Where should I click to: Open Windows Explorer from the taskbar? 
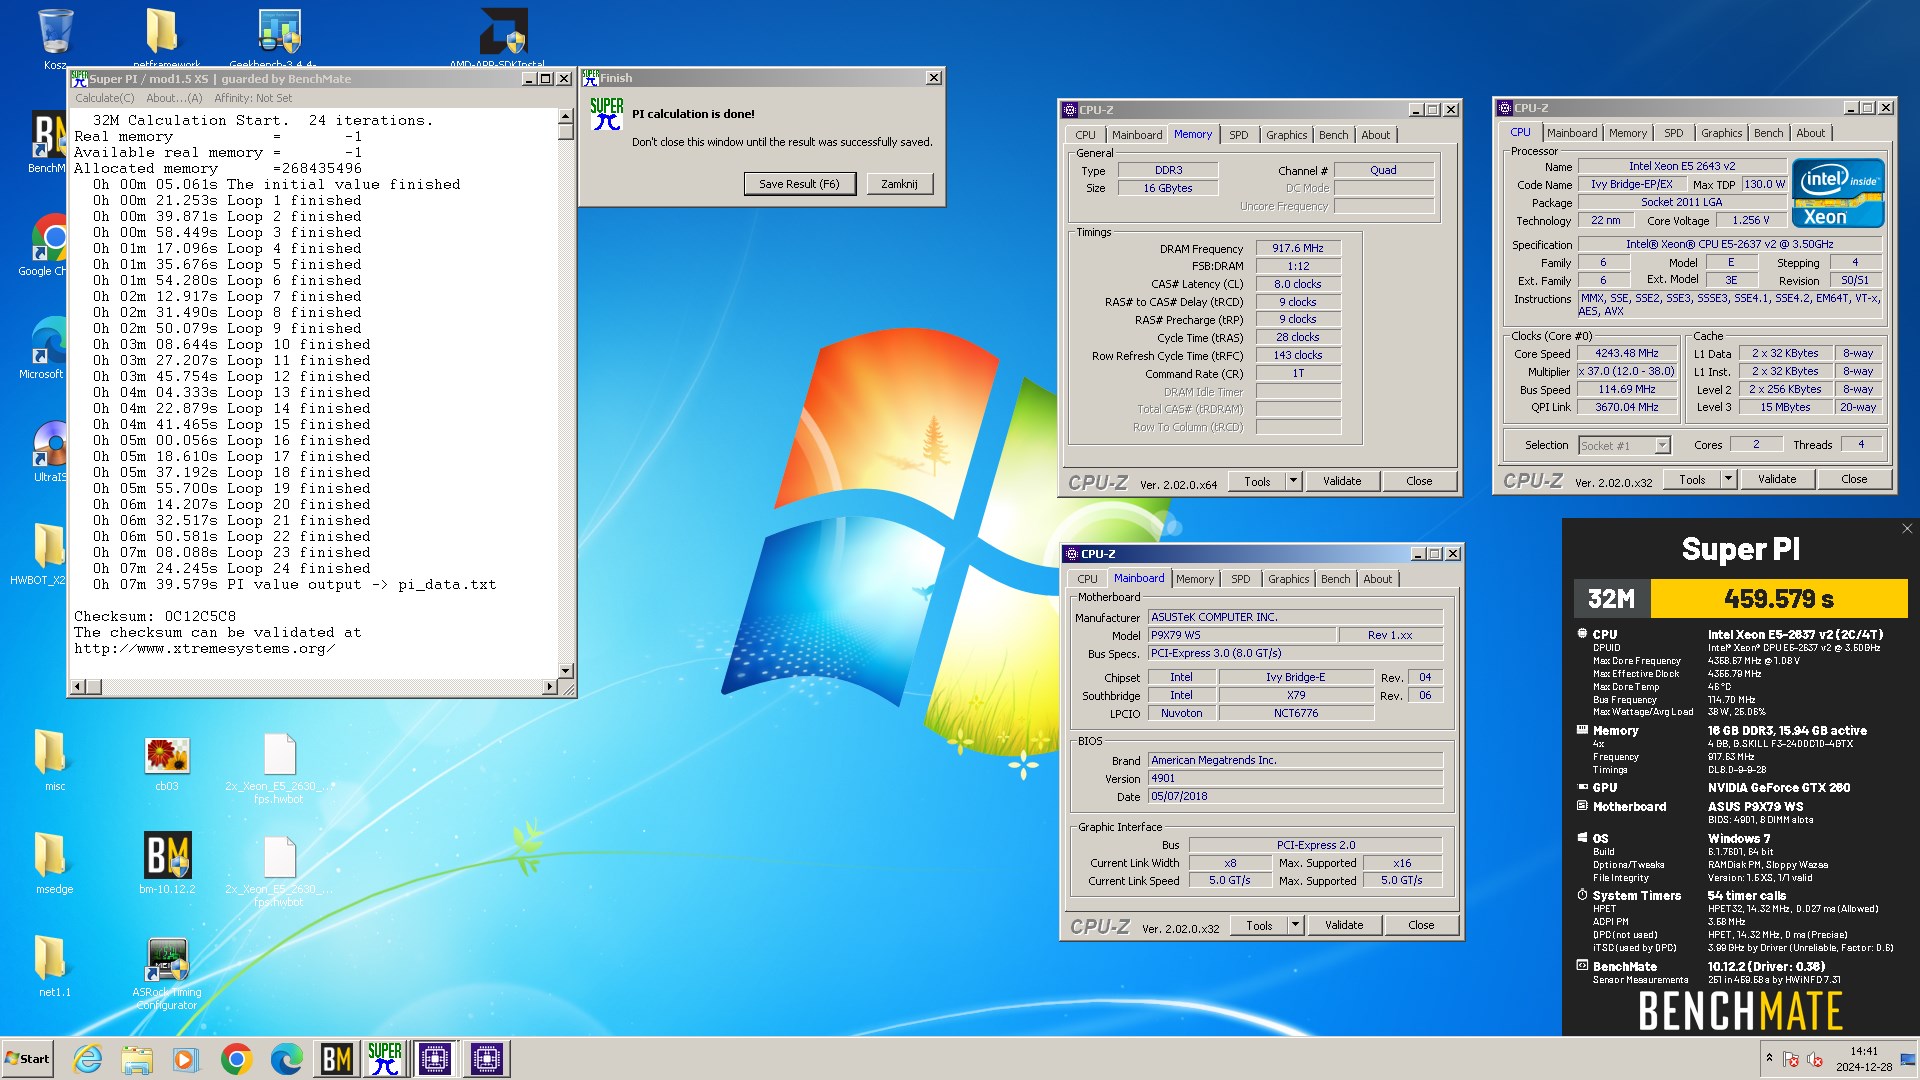click(x=137, y=1059)
